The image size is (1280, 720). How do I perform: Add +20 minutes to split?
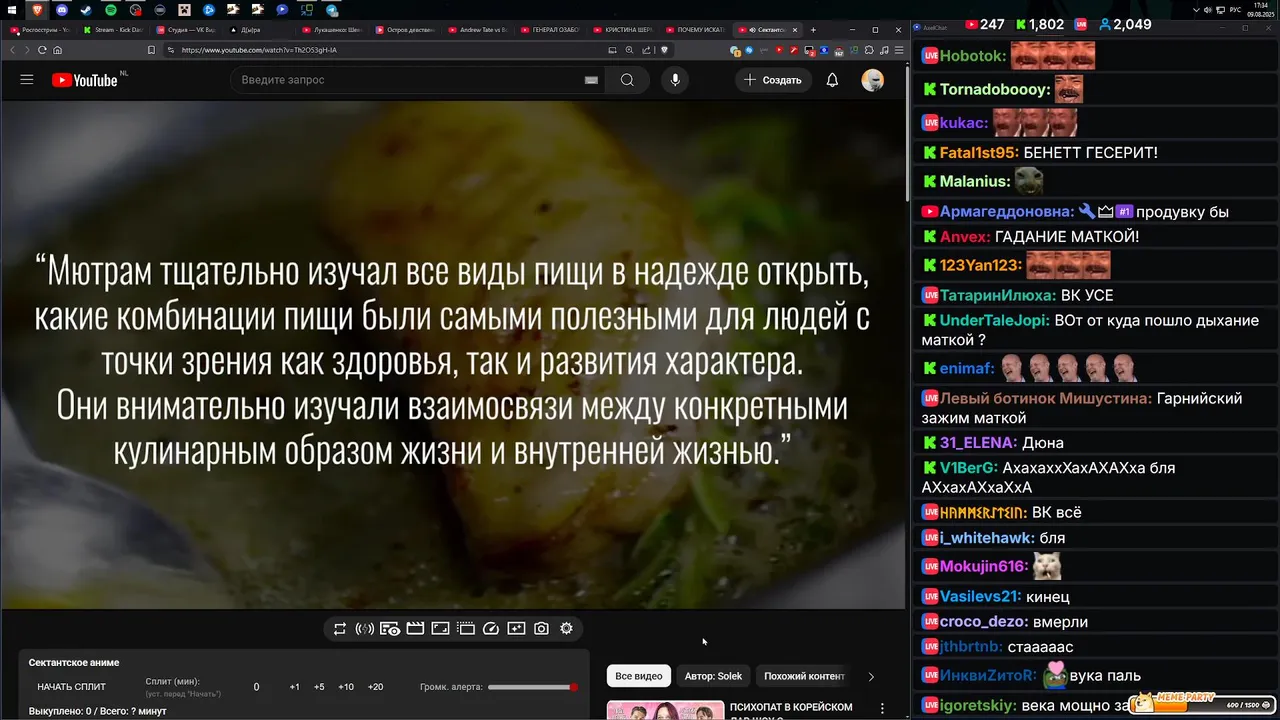(x=375, y=687)
